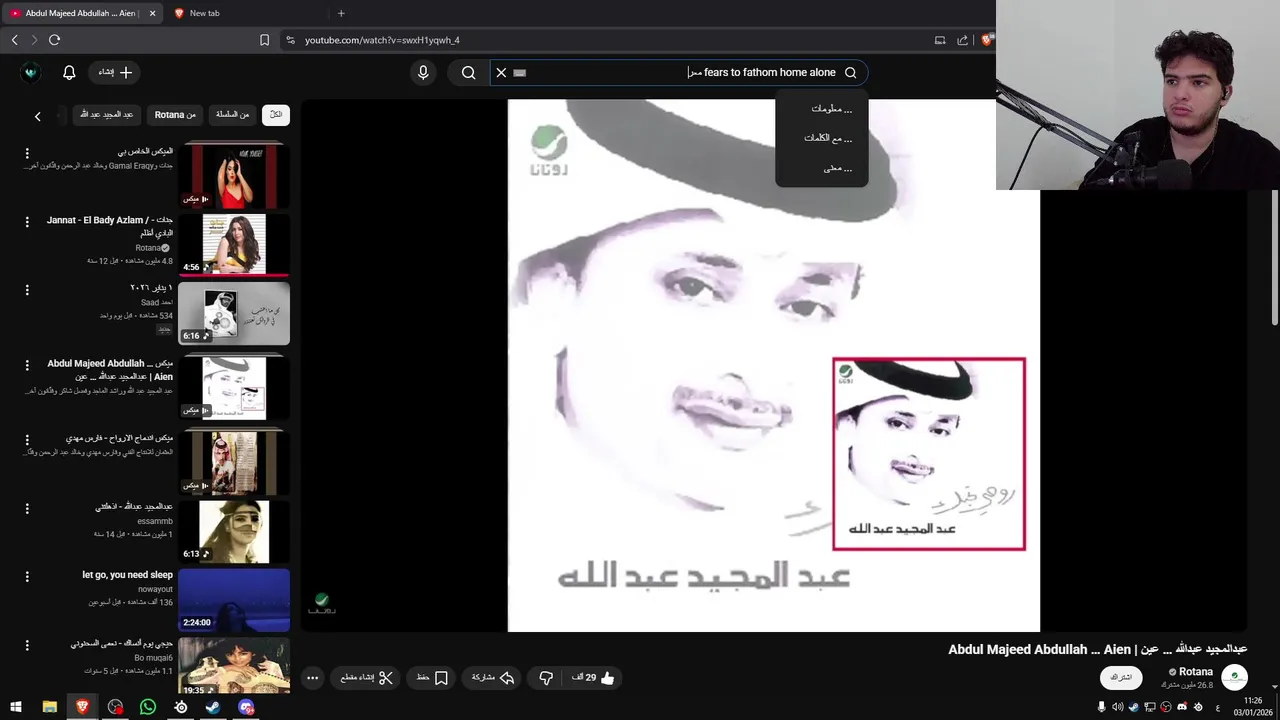
Task: Open options for the انهكتني video by essammb
Action: pyautogui.click(x=27, y=508)
